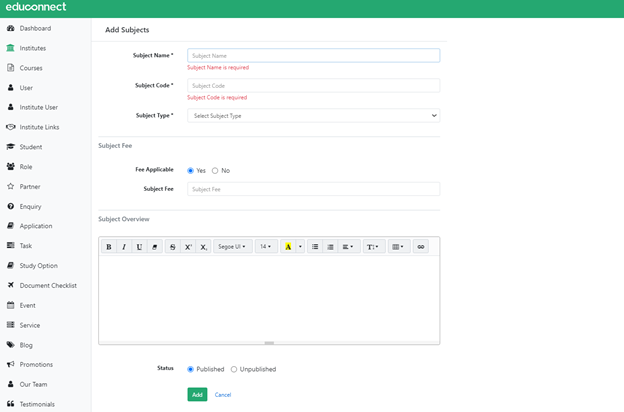
Task: Click inside the Subject Overview text area
Action: tap(269, 299)
